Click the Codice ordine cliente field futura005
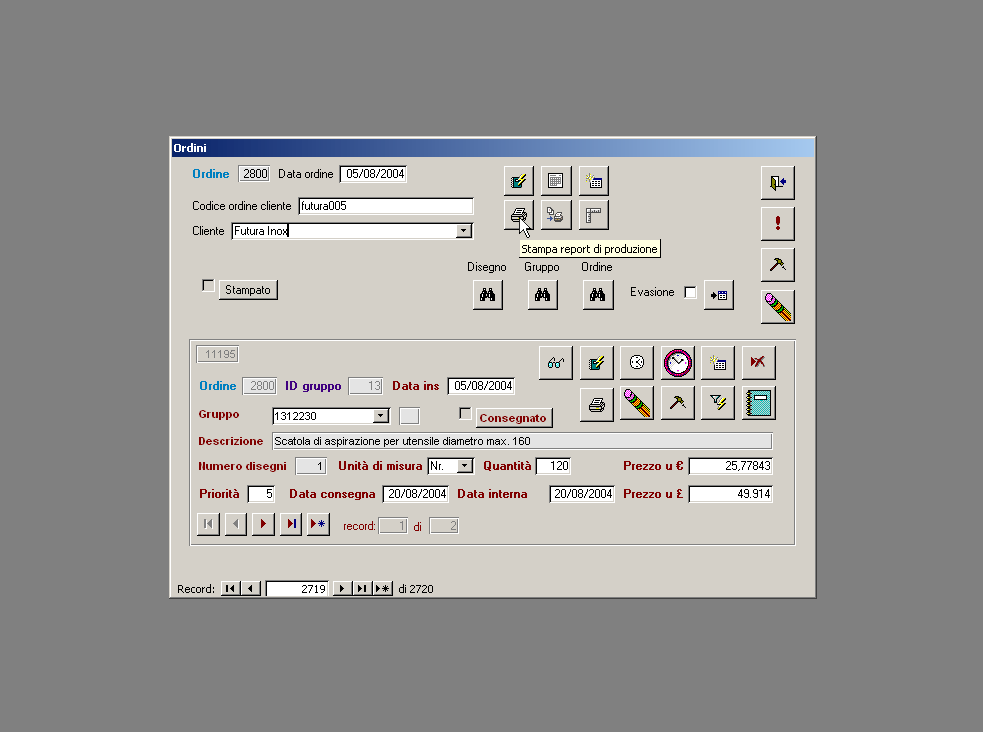983x732 pixels. [x=386, y=206]
